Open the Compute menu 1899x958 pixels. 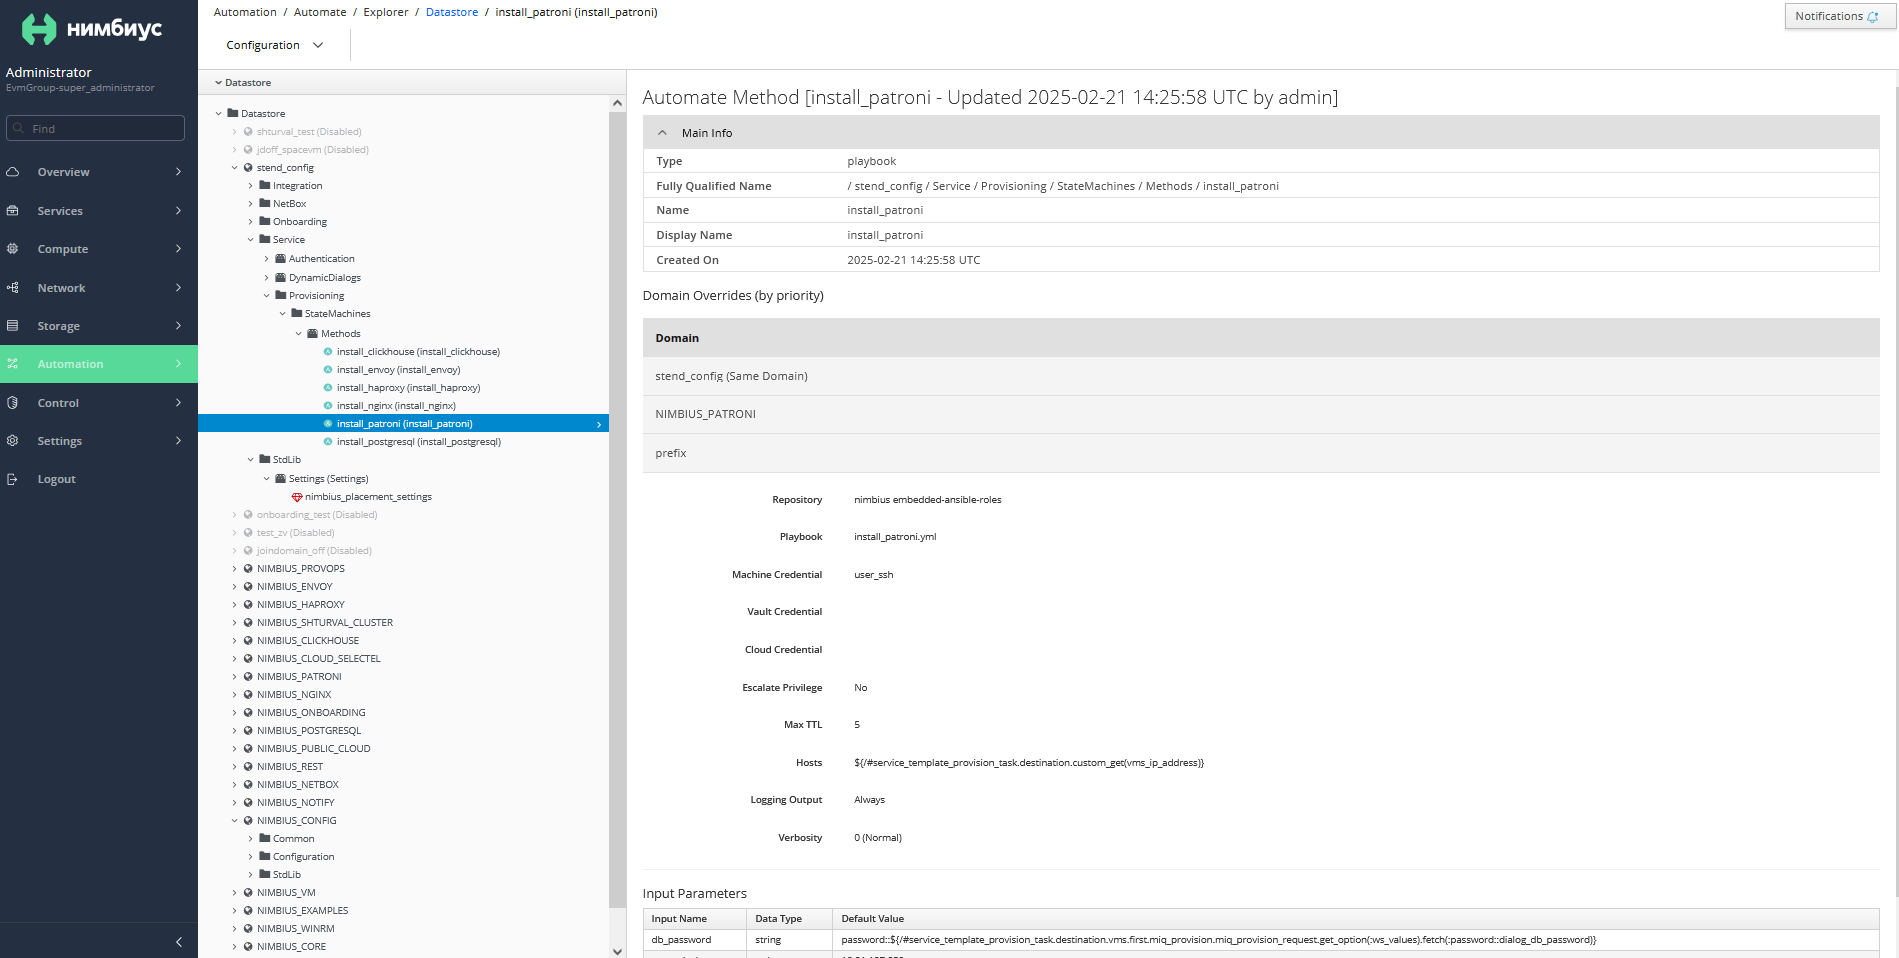click(99, 249)
